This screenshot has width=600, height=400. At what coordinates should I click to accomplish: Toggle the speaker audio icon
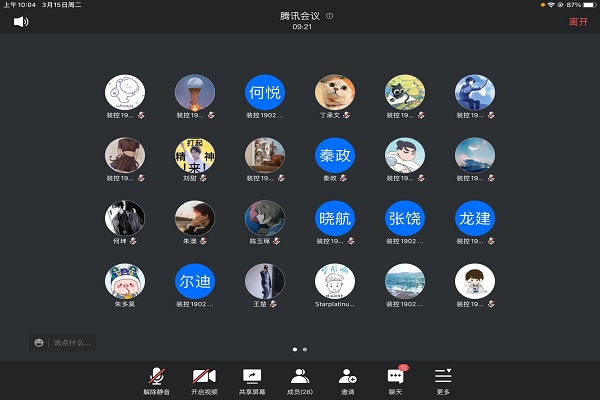[x=20, y=21]
